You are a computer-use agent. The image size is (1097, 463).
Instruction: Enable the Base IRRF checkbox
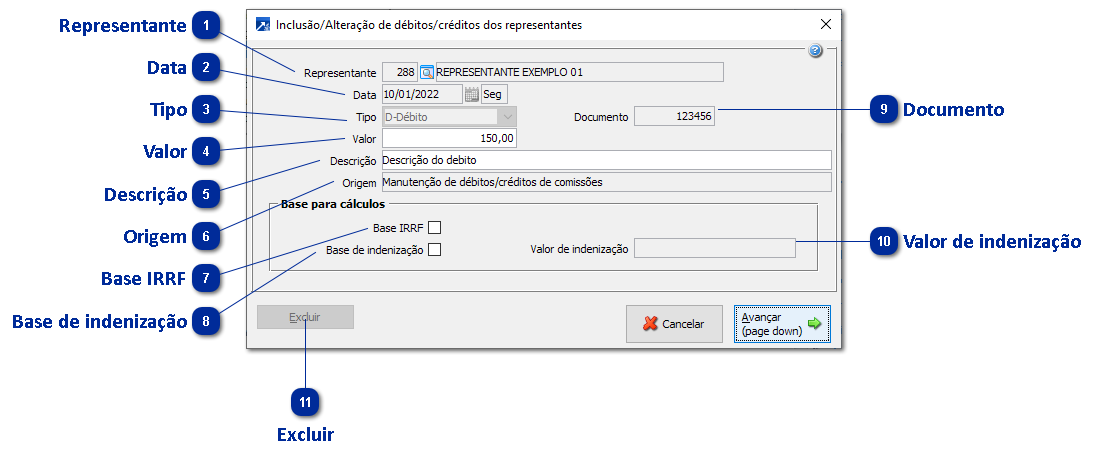click(434, 227)
